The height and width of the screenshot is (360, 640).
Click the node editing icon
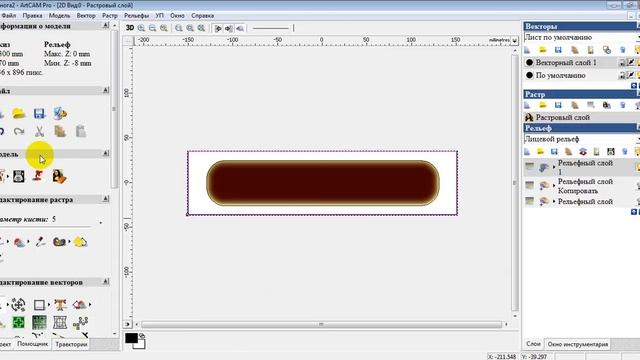tap(80, 322)
